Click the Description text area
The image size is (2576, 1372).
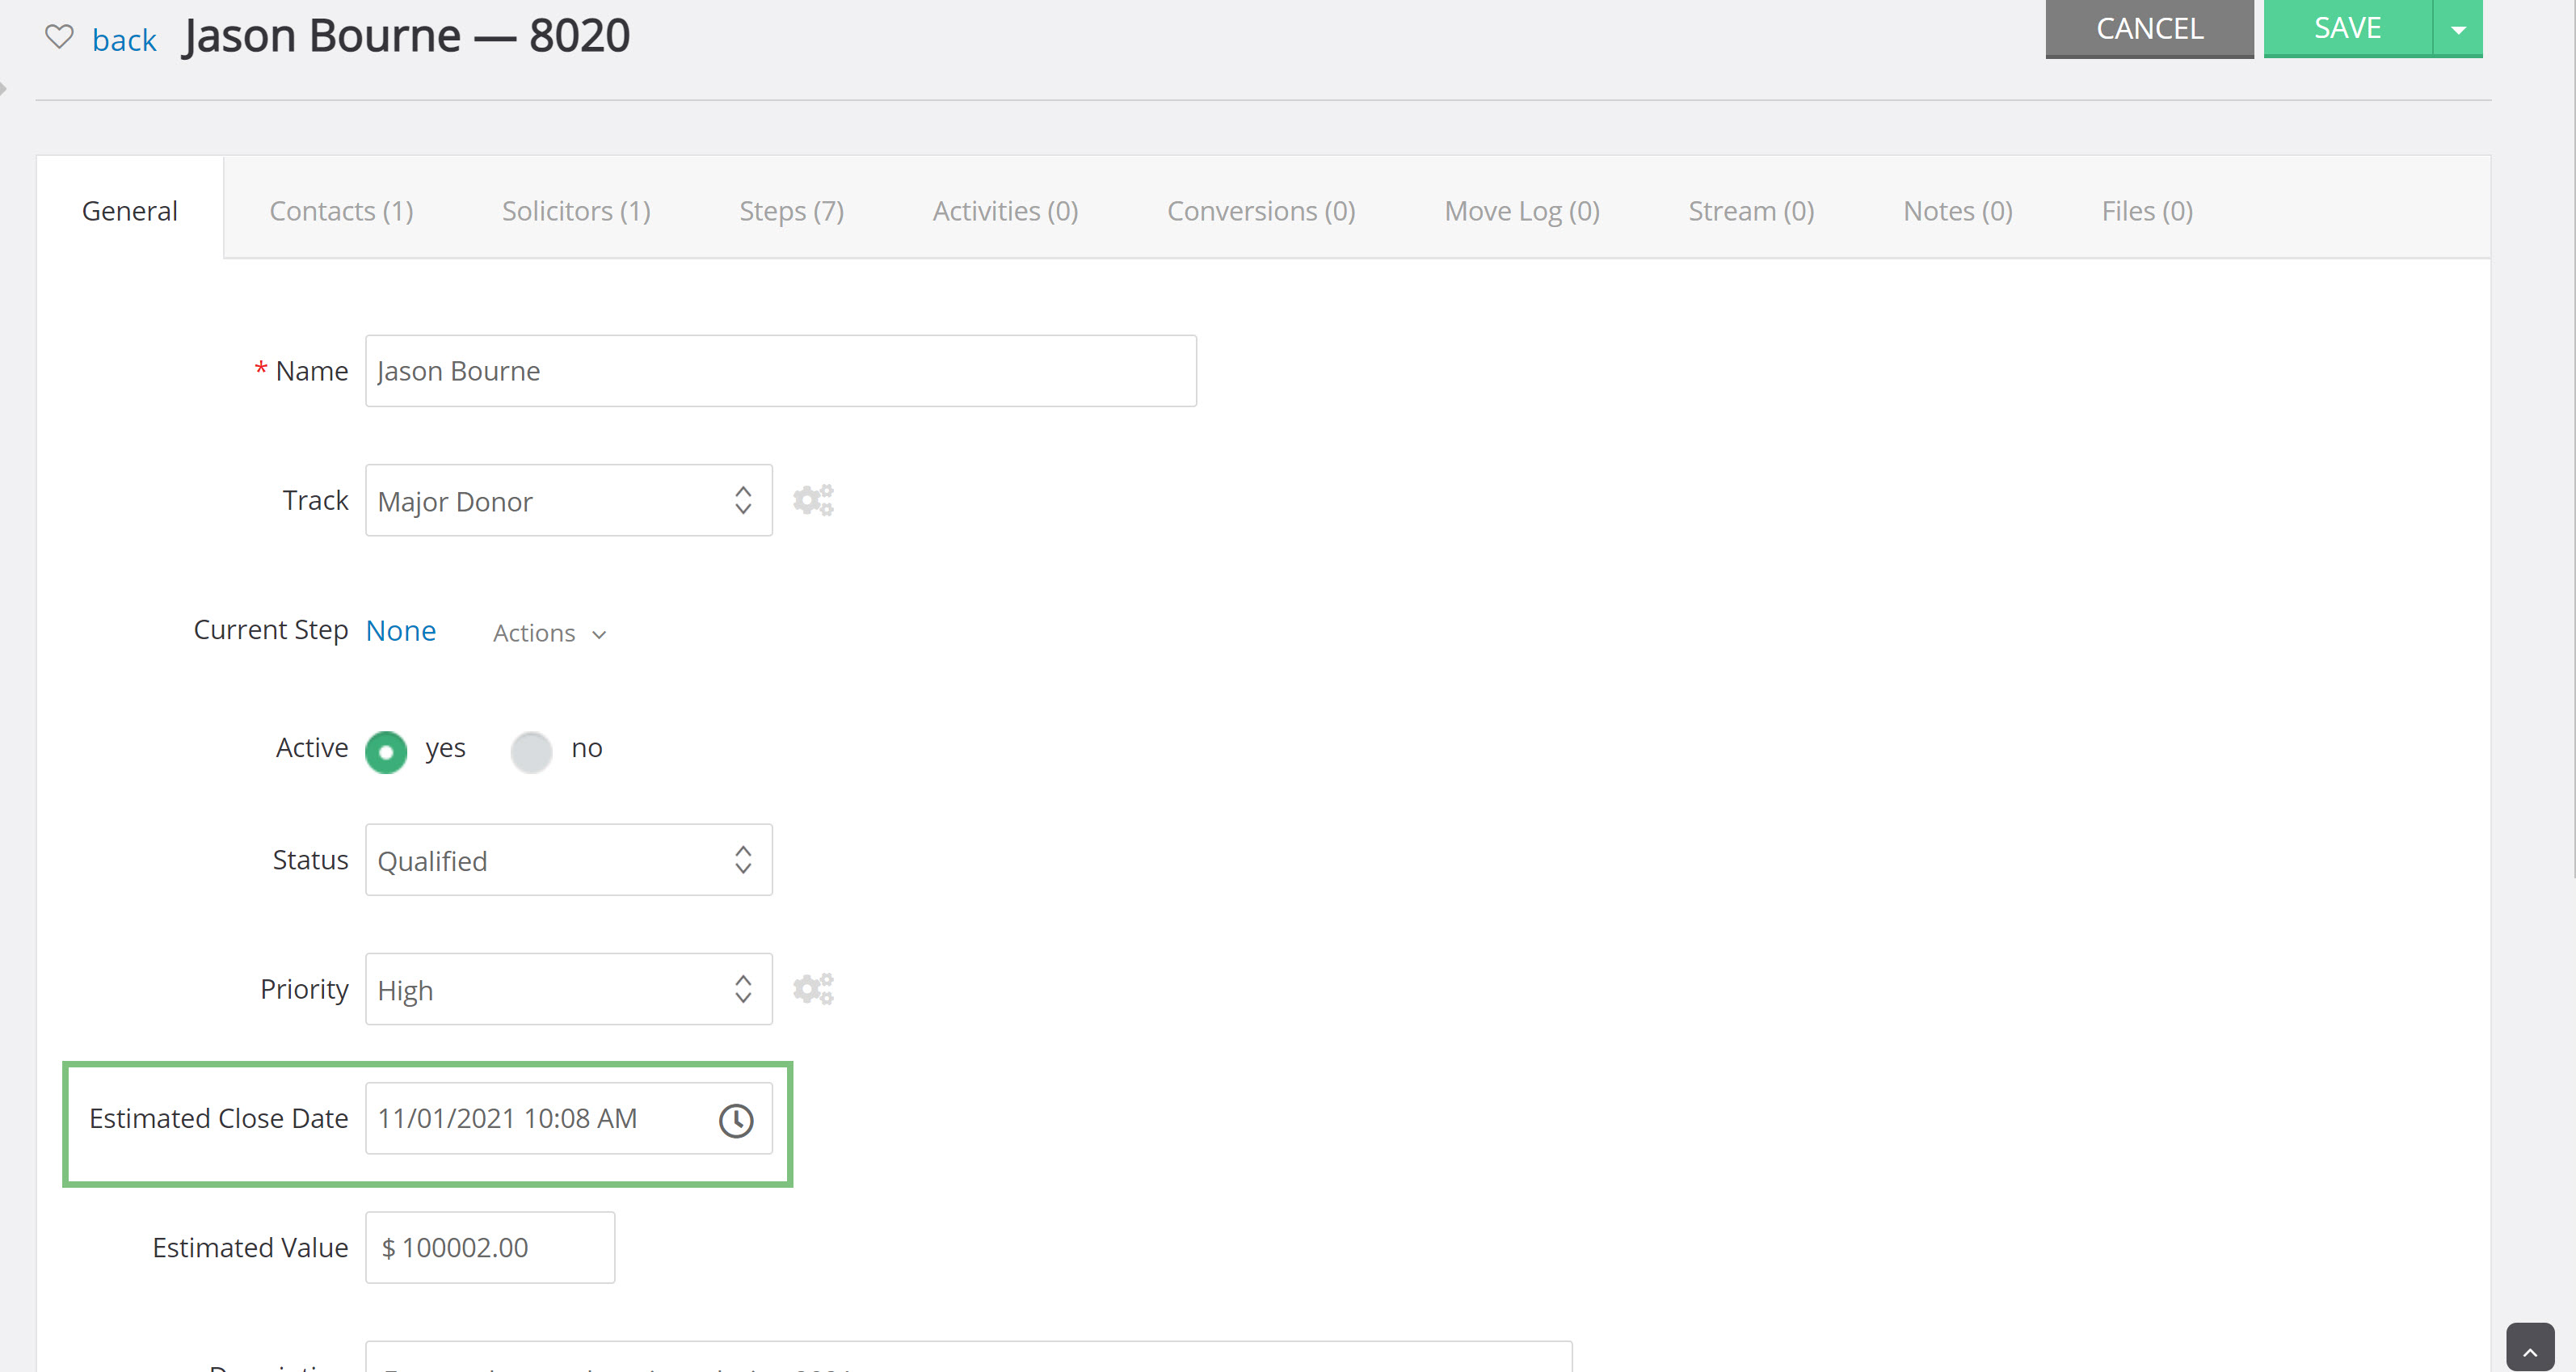point(968,1357)
